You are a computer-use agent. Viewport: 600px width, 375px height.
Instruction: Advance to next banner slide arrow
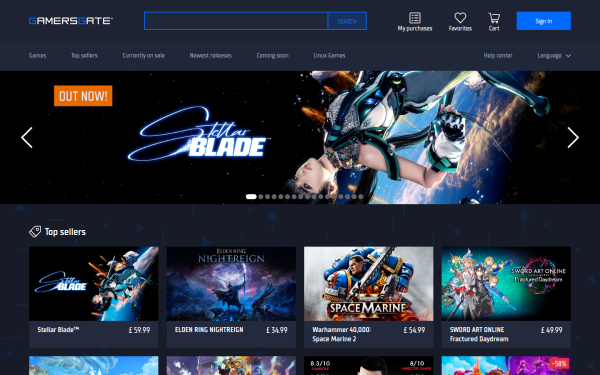click(x=573, y=137)
